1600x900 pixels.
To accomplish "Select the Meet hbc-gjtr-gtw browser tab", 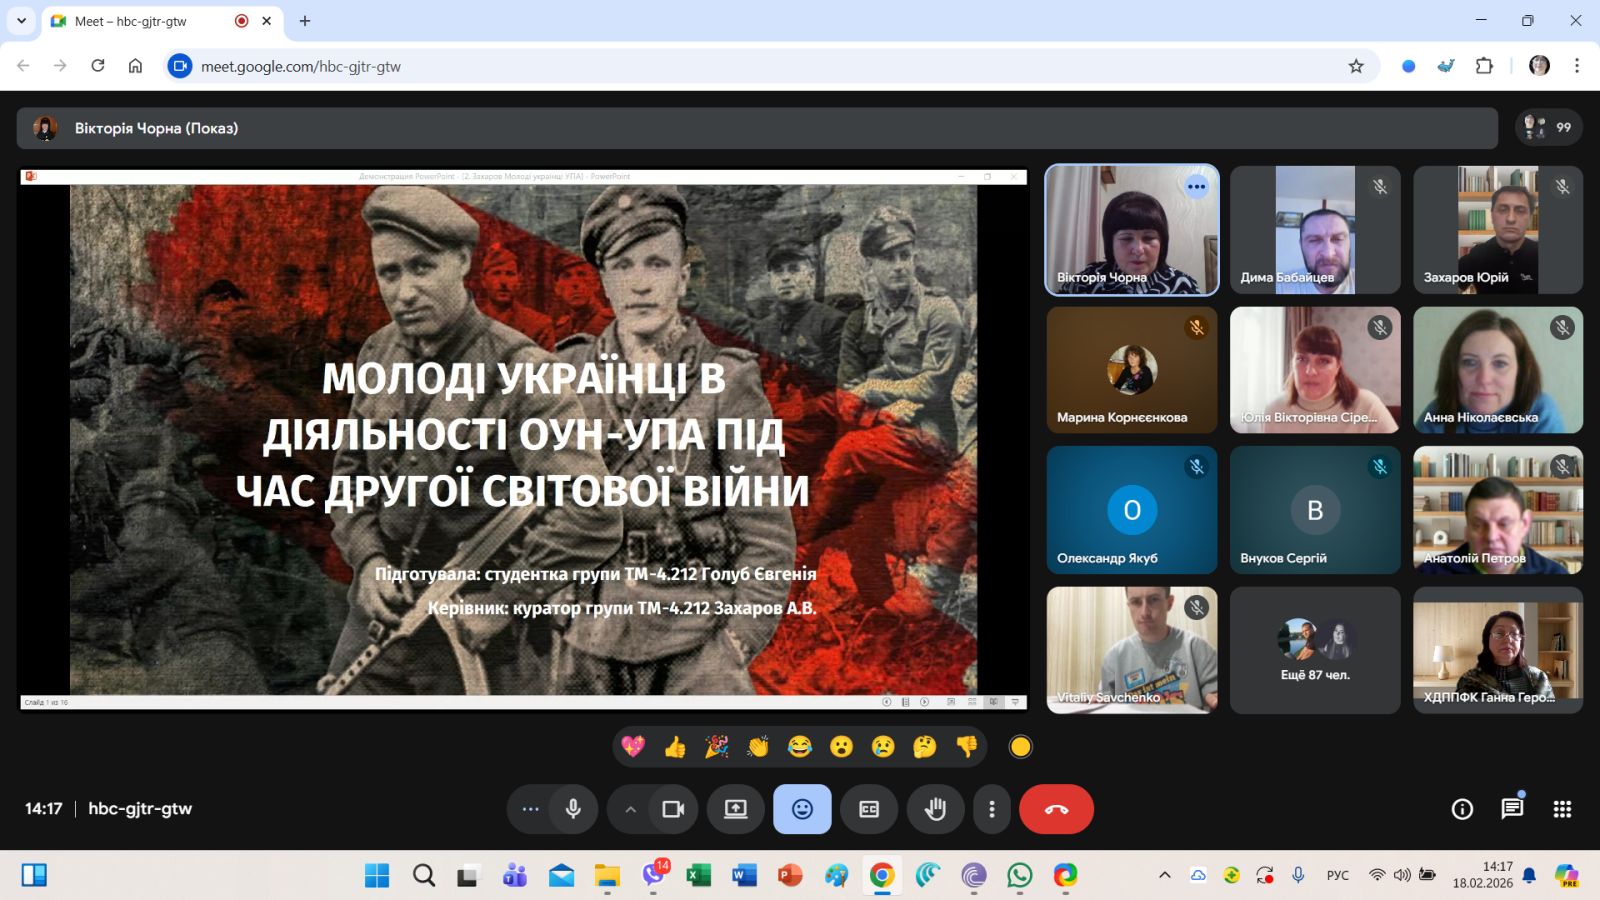I will (140, 21).
